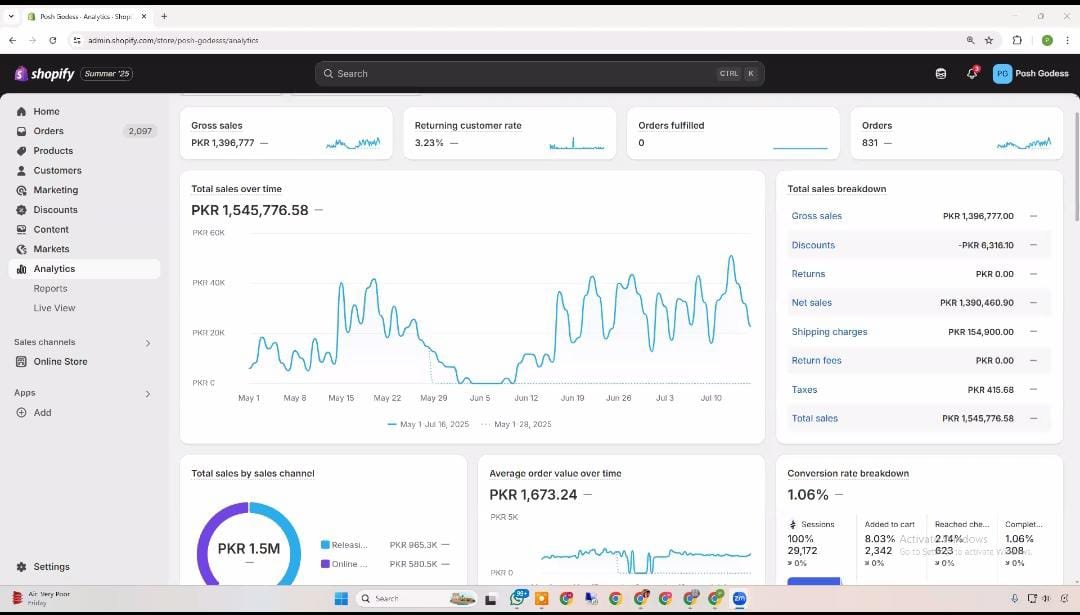The width and height of the screenshot is (1080, 615).
Task: Open Home from the sidebar
Action: pyautogui.click(x=46, y=111)
